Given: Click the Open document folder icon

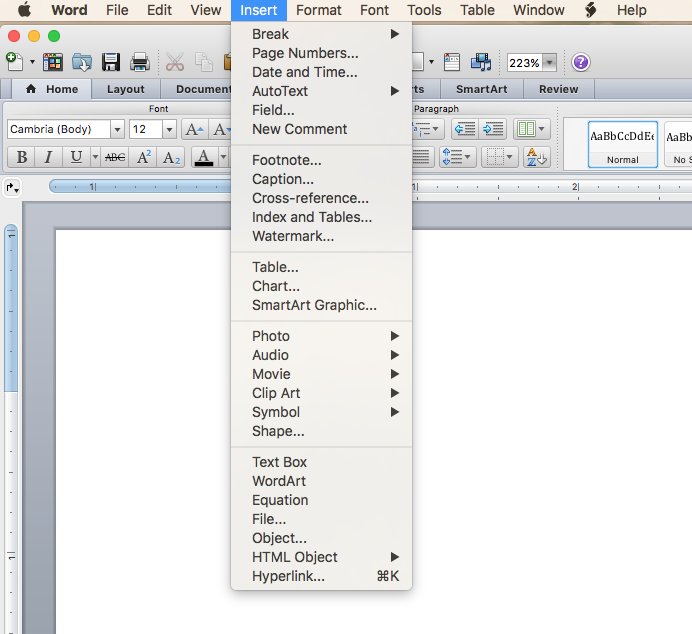Looking at the screenshot, I should pos(82,62).
